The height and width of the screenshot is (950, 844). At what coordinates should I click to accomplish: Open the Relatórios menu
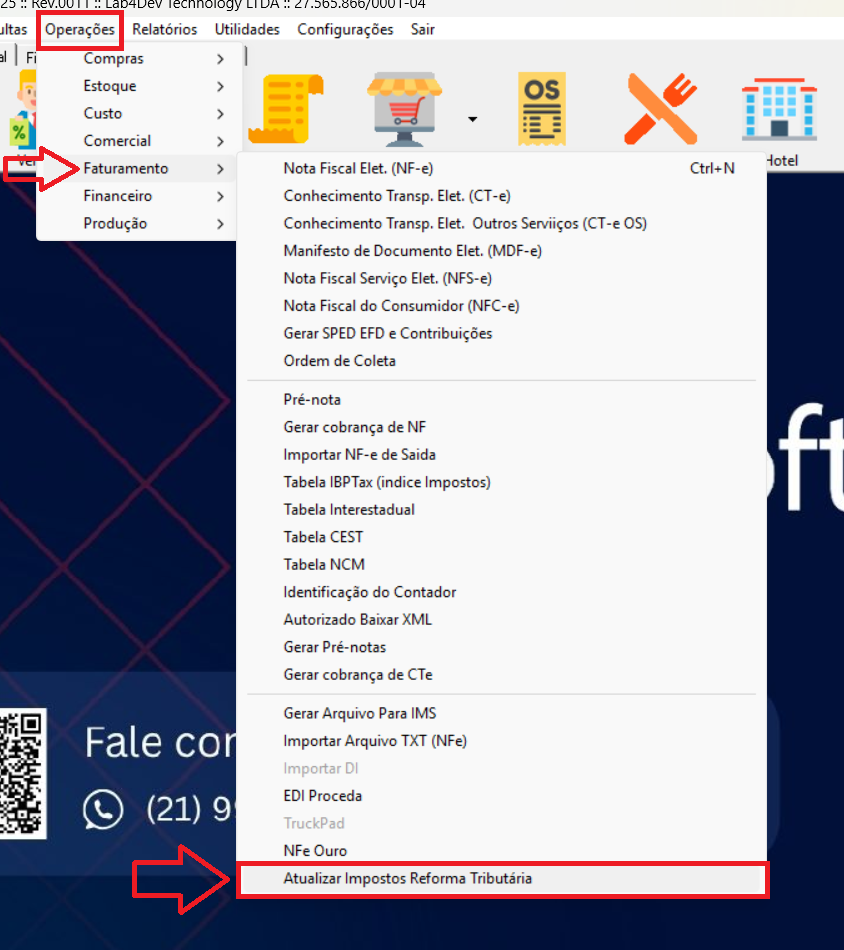(164, 29)
